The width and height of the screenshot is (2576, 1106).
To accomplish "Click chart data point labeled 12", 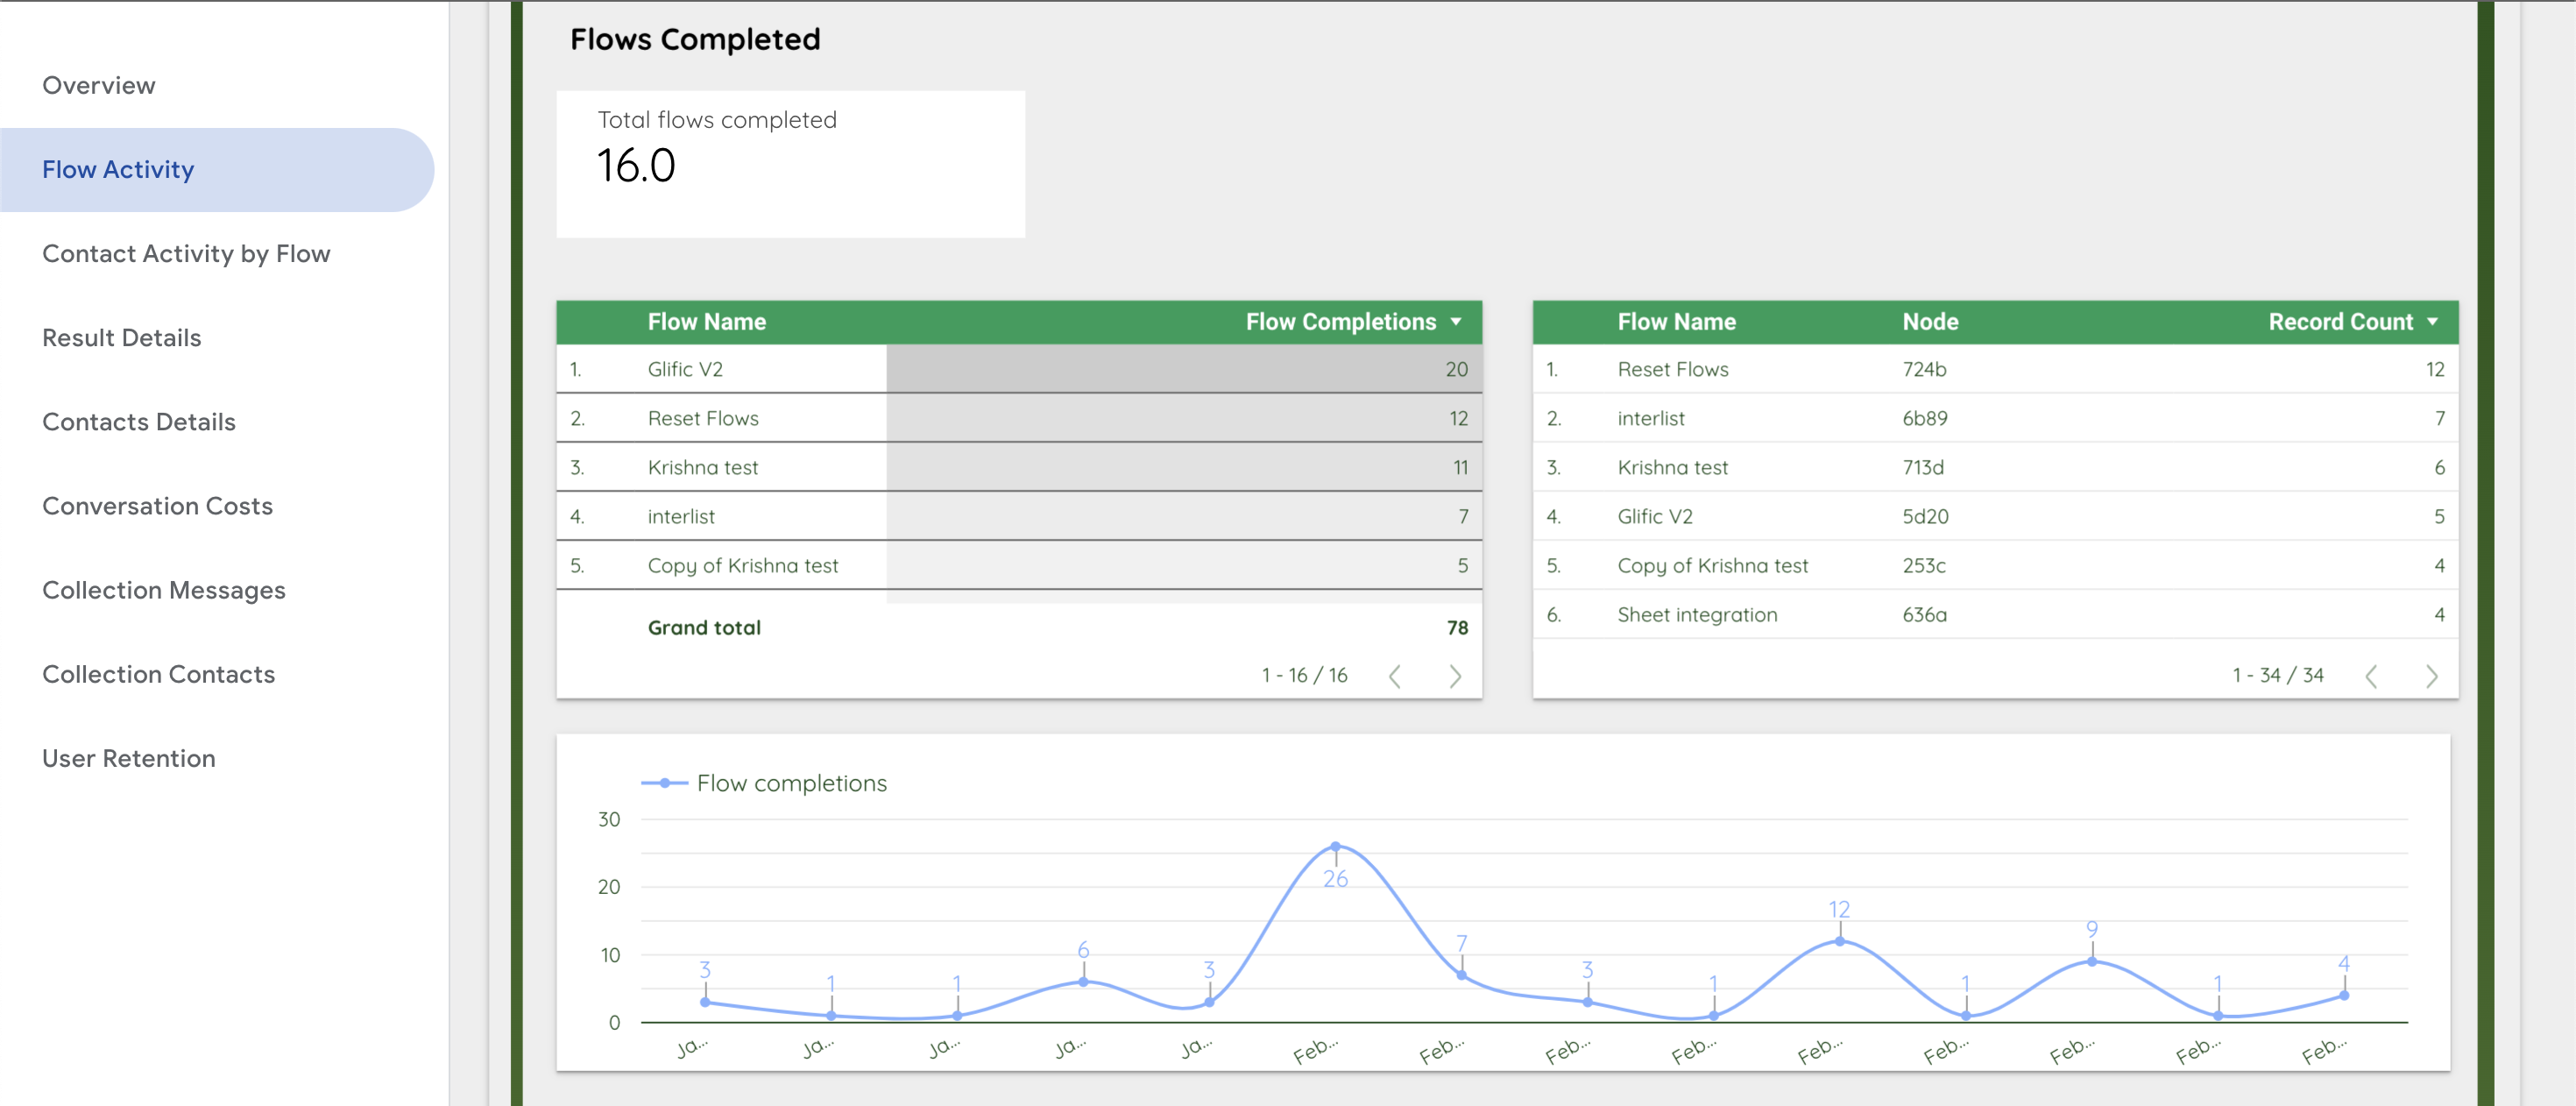I will tap(1839, 941).
